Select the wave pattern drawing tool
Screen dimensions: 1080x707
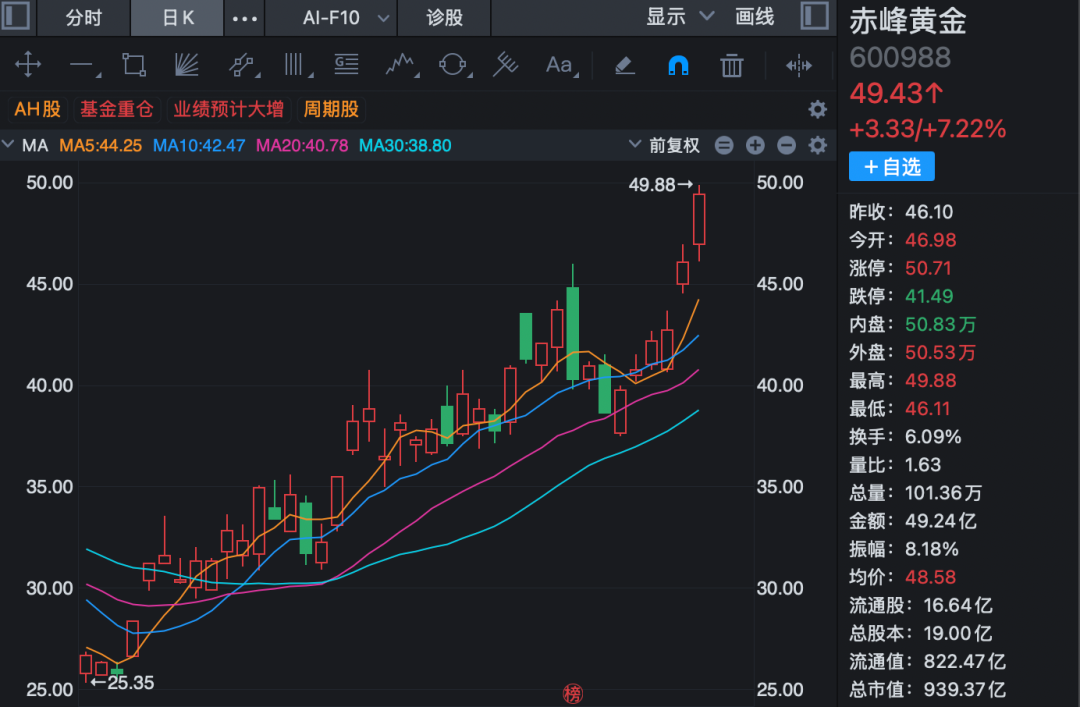point(402,65)
